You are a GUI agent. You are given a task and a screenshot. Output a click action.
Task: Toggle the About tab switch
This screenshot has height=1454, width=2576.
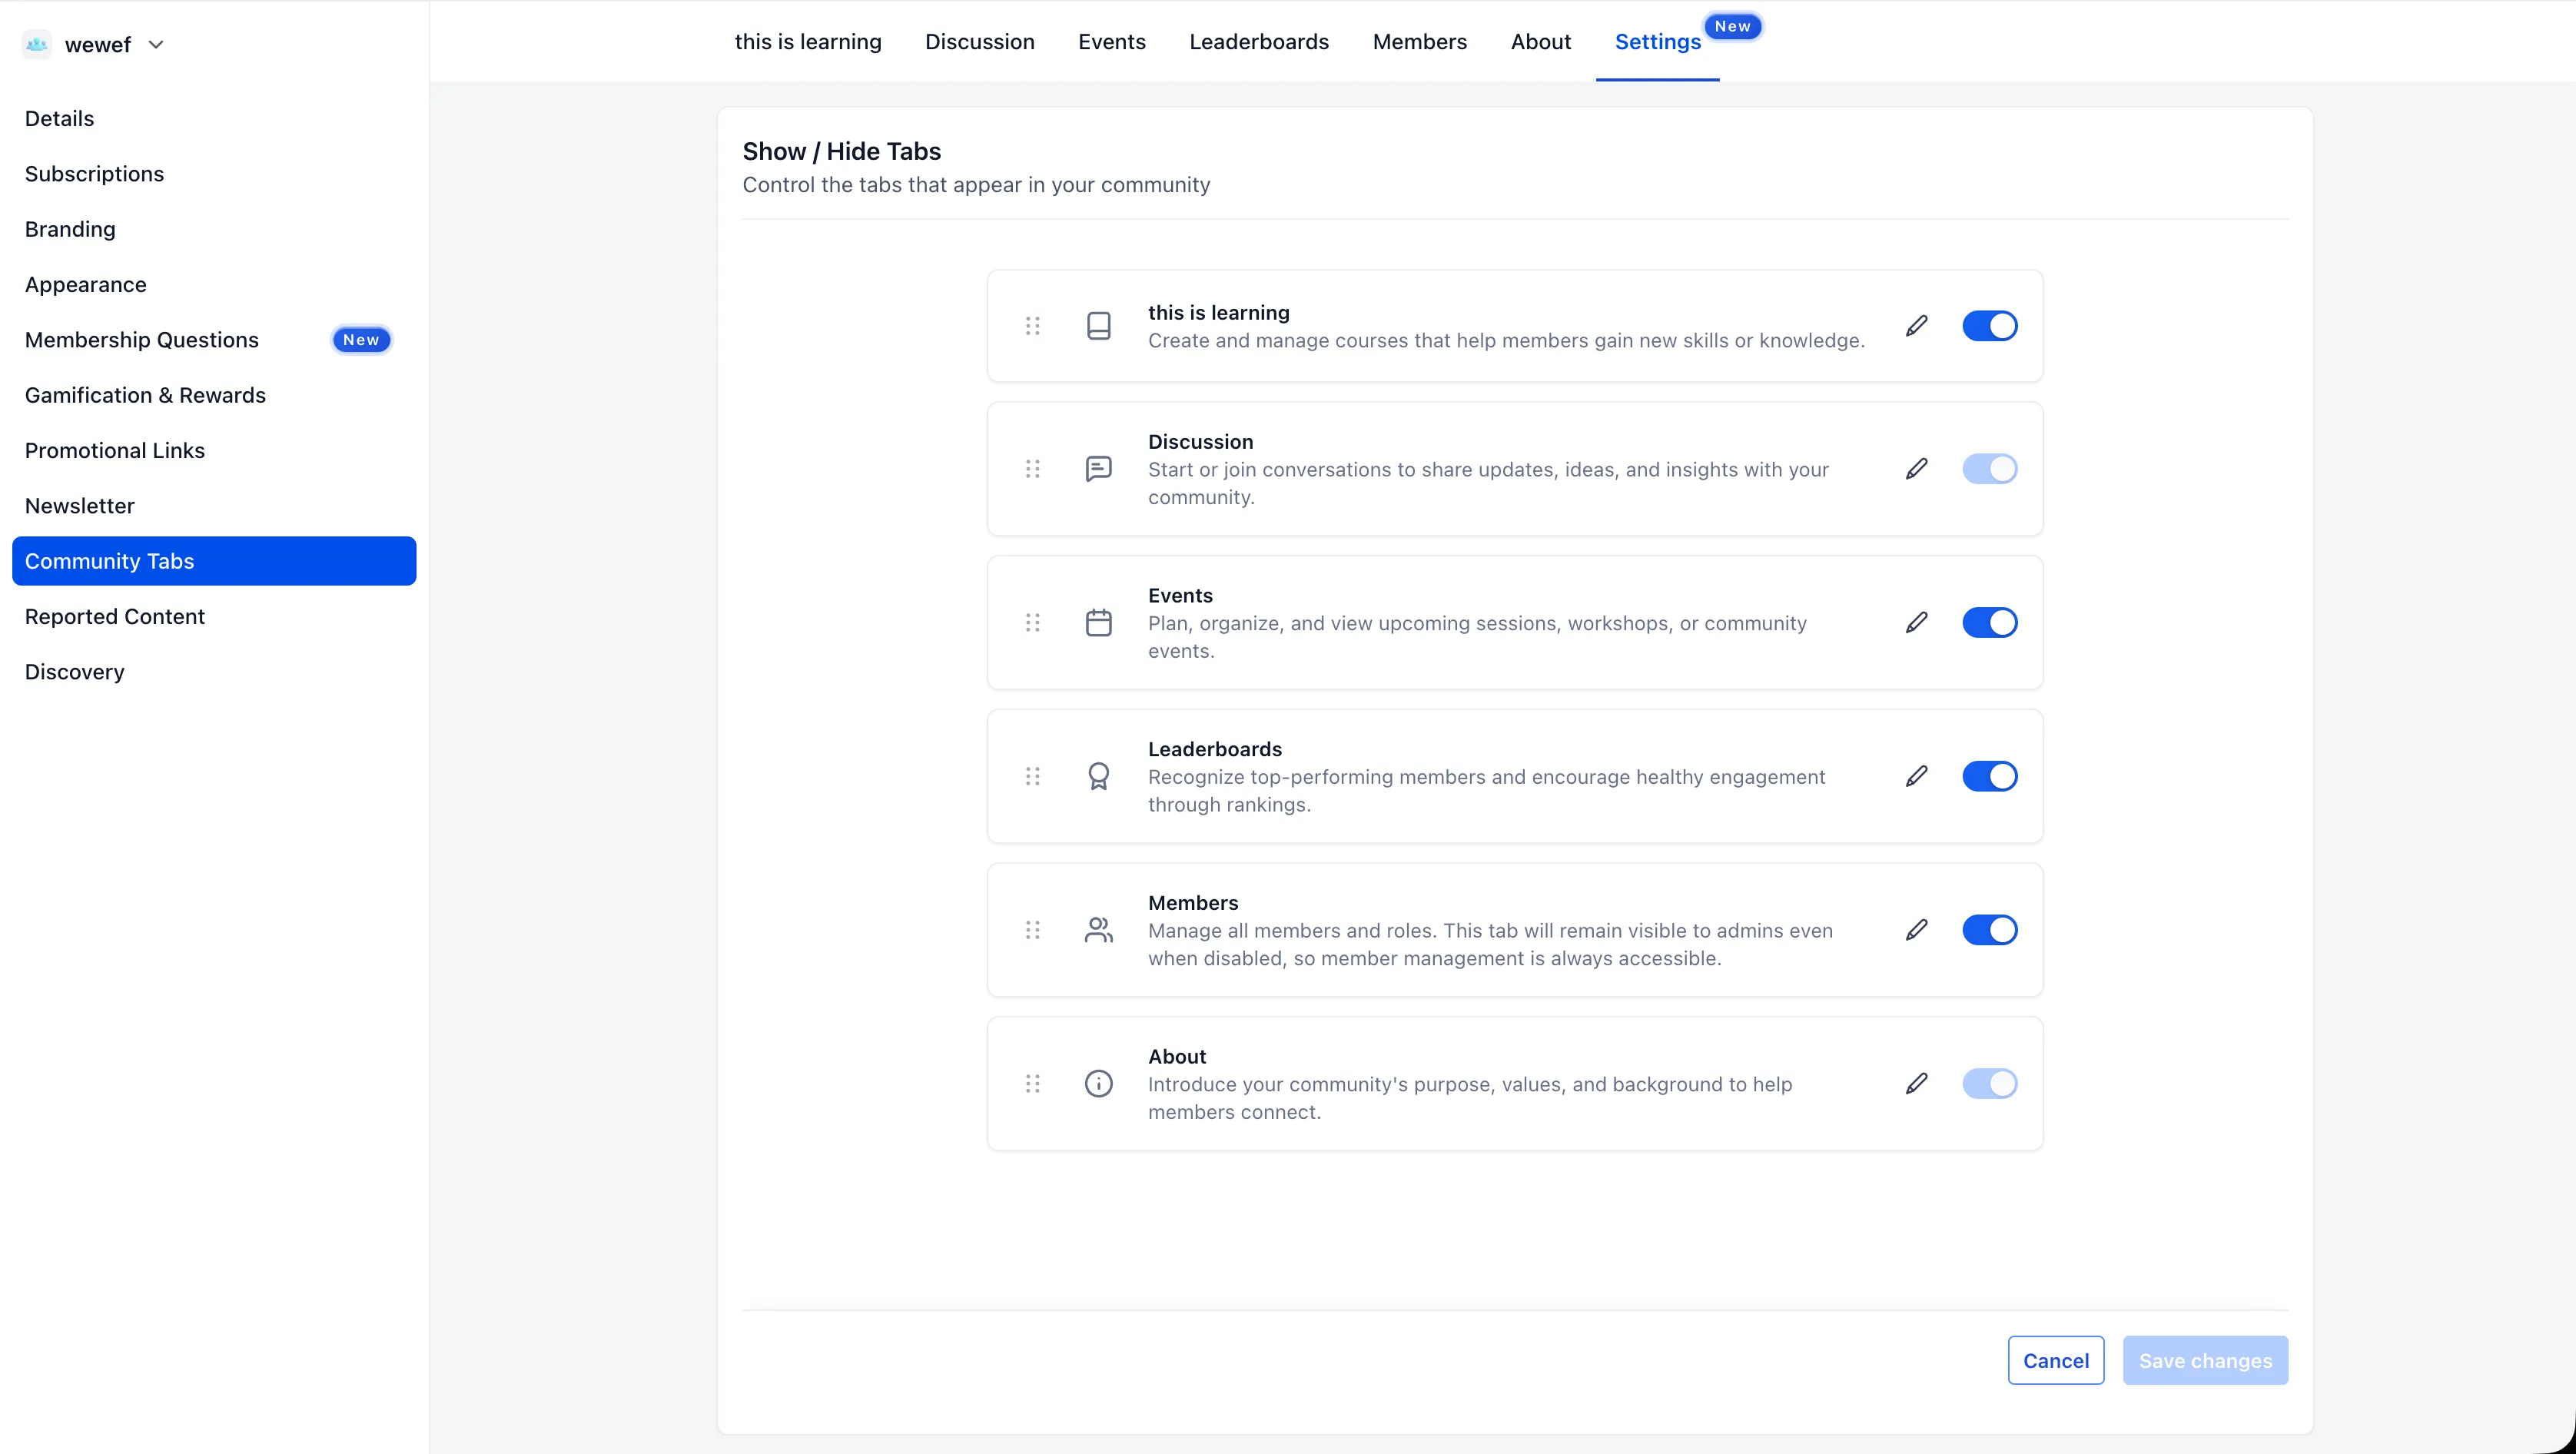(x=1990, y=1084)
